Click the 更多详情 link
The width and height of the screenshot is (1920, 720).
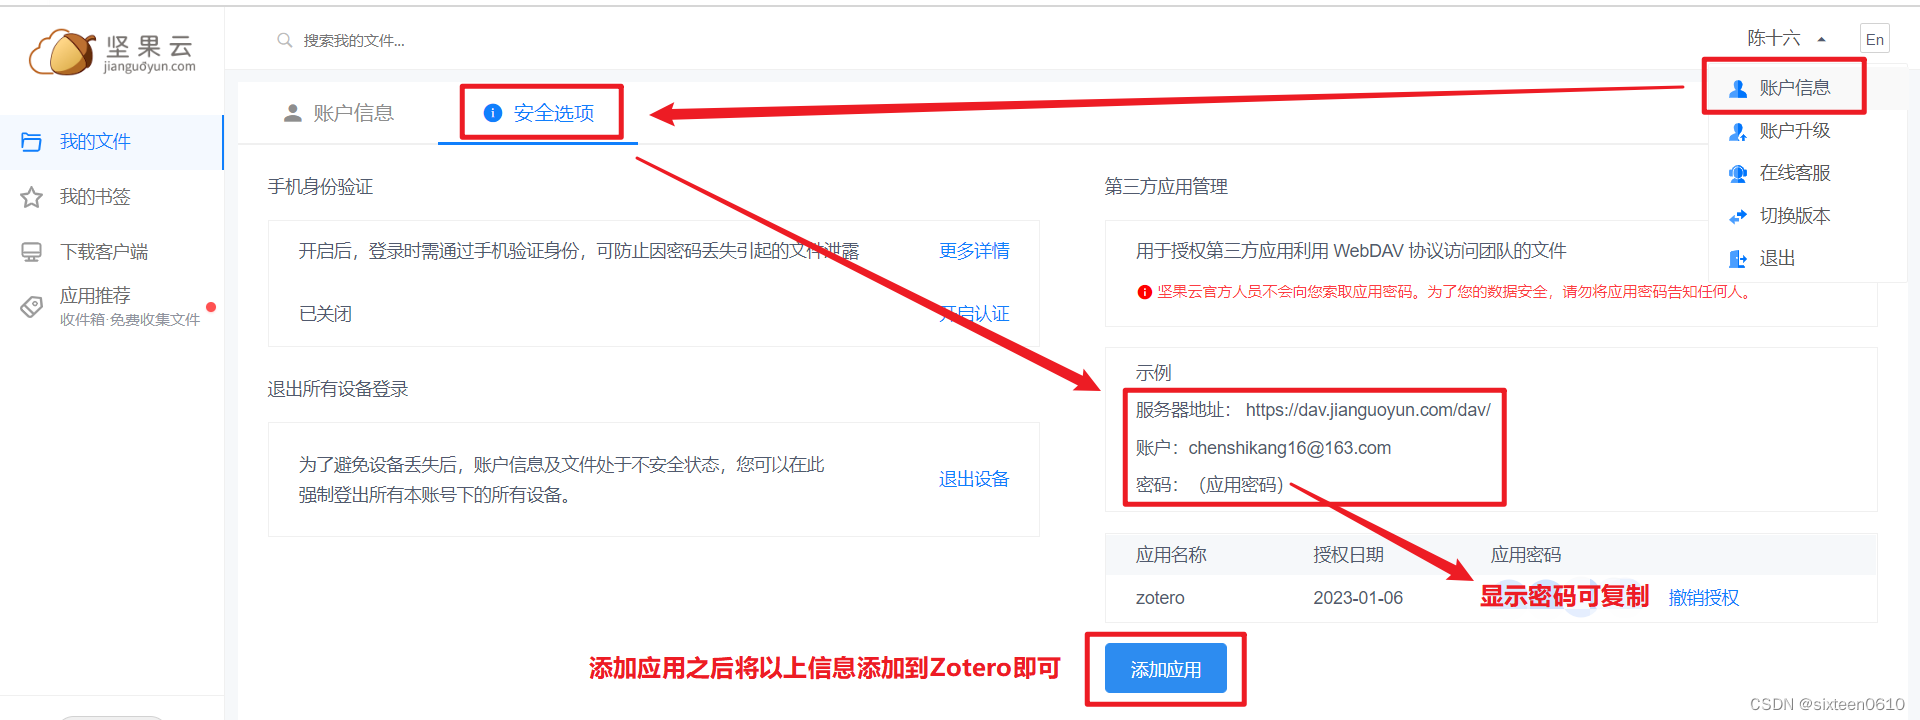coord(974,251)
